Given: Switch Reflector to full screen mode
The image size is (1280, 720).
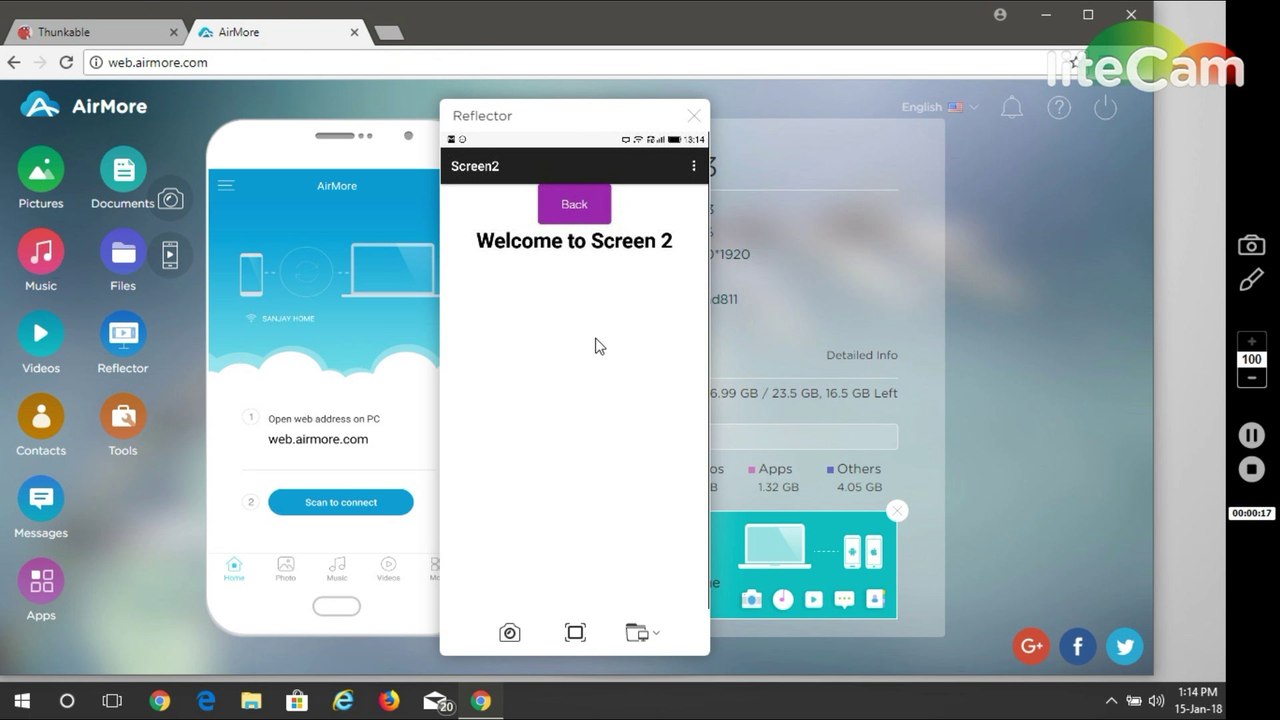Looking at the screenshot, I should click(575, 633).
